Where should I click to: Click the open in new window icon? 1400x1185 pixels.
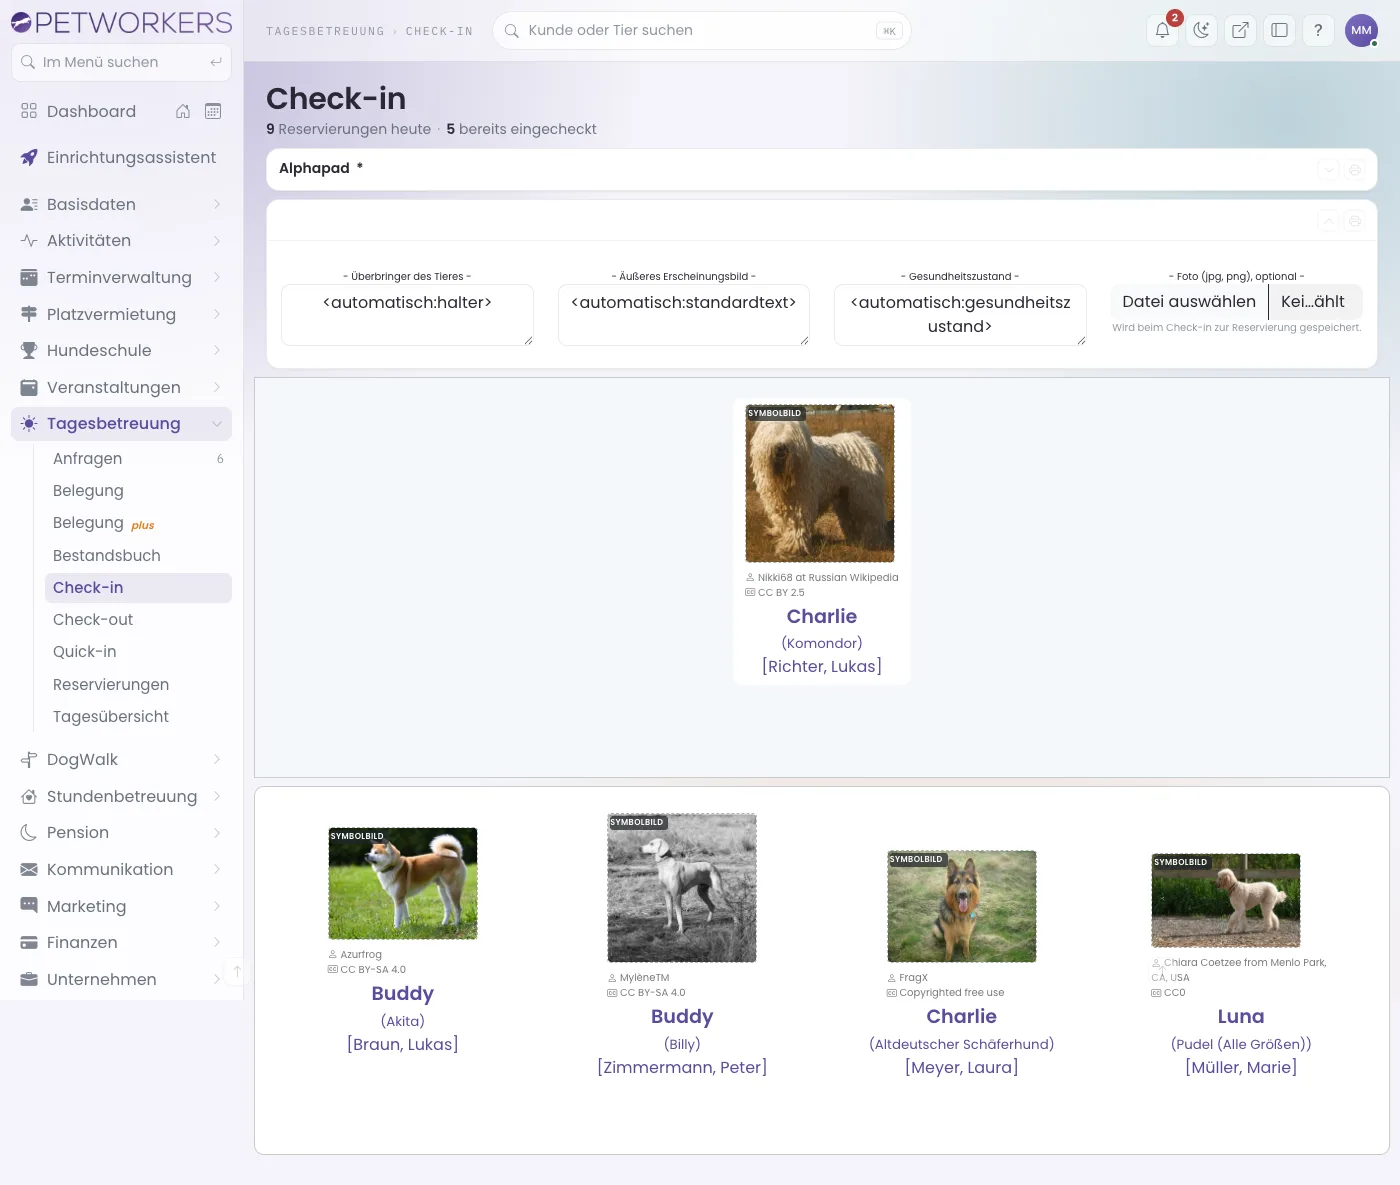click(1240, 30)
